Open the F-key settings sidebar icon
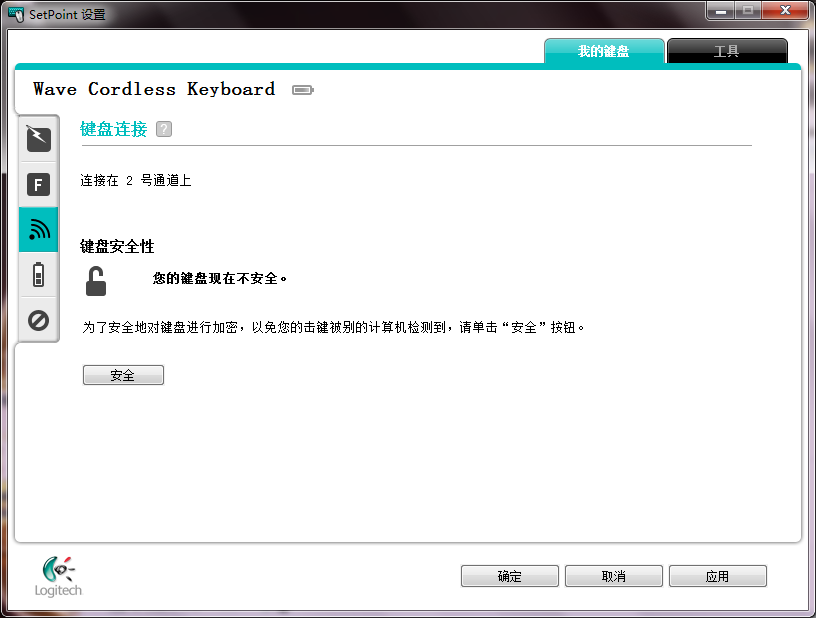The image size is (816, 618). pos(39,185)
